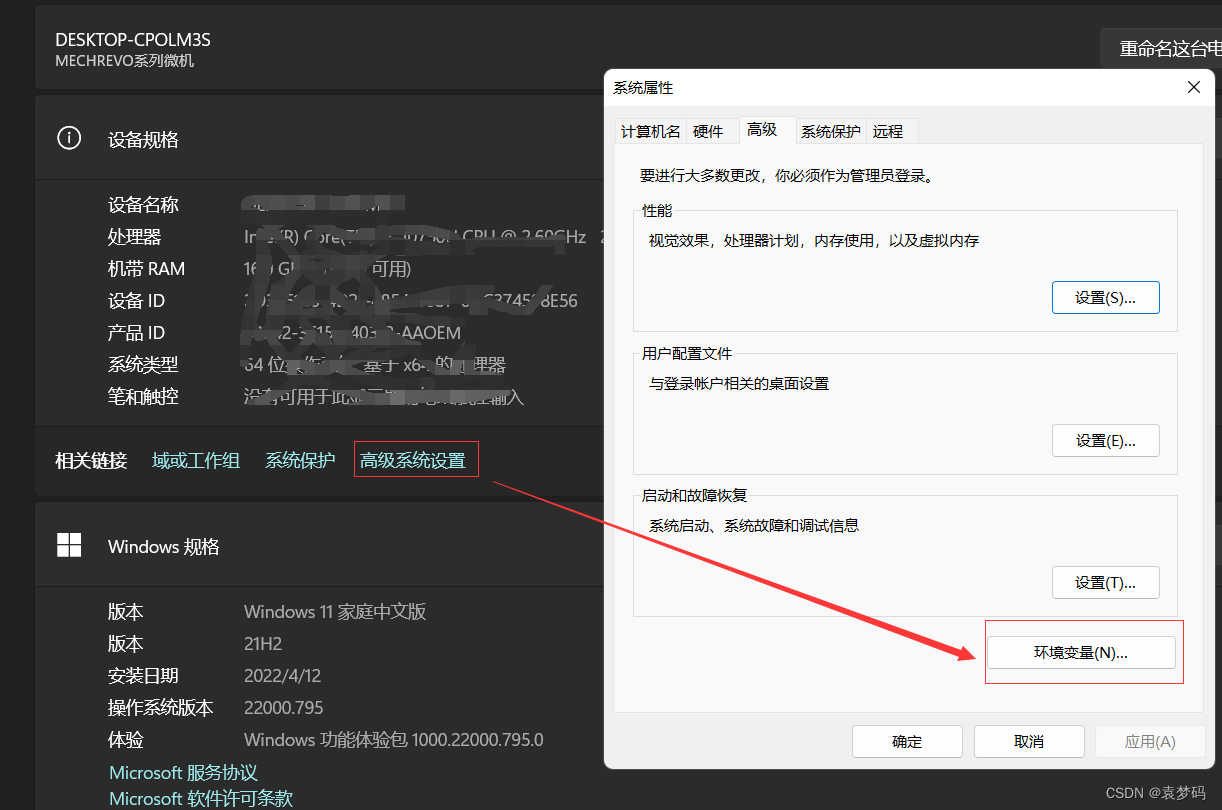Close the 系统属性 dialog
The height and width of the screenshot is (810, 1222).
[1193, 88]
